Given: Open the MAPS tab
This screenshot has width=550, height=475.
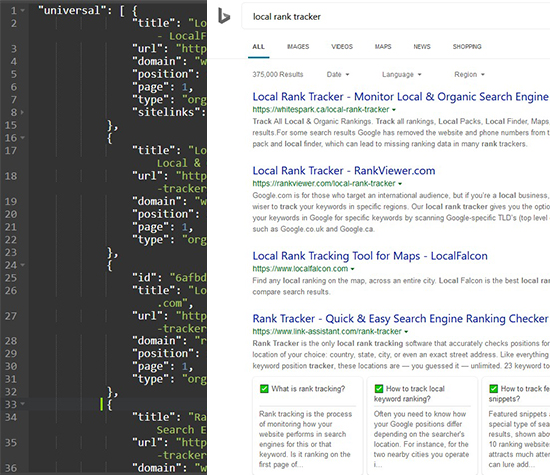Looking at the screenshot, I should pos(383,47).
